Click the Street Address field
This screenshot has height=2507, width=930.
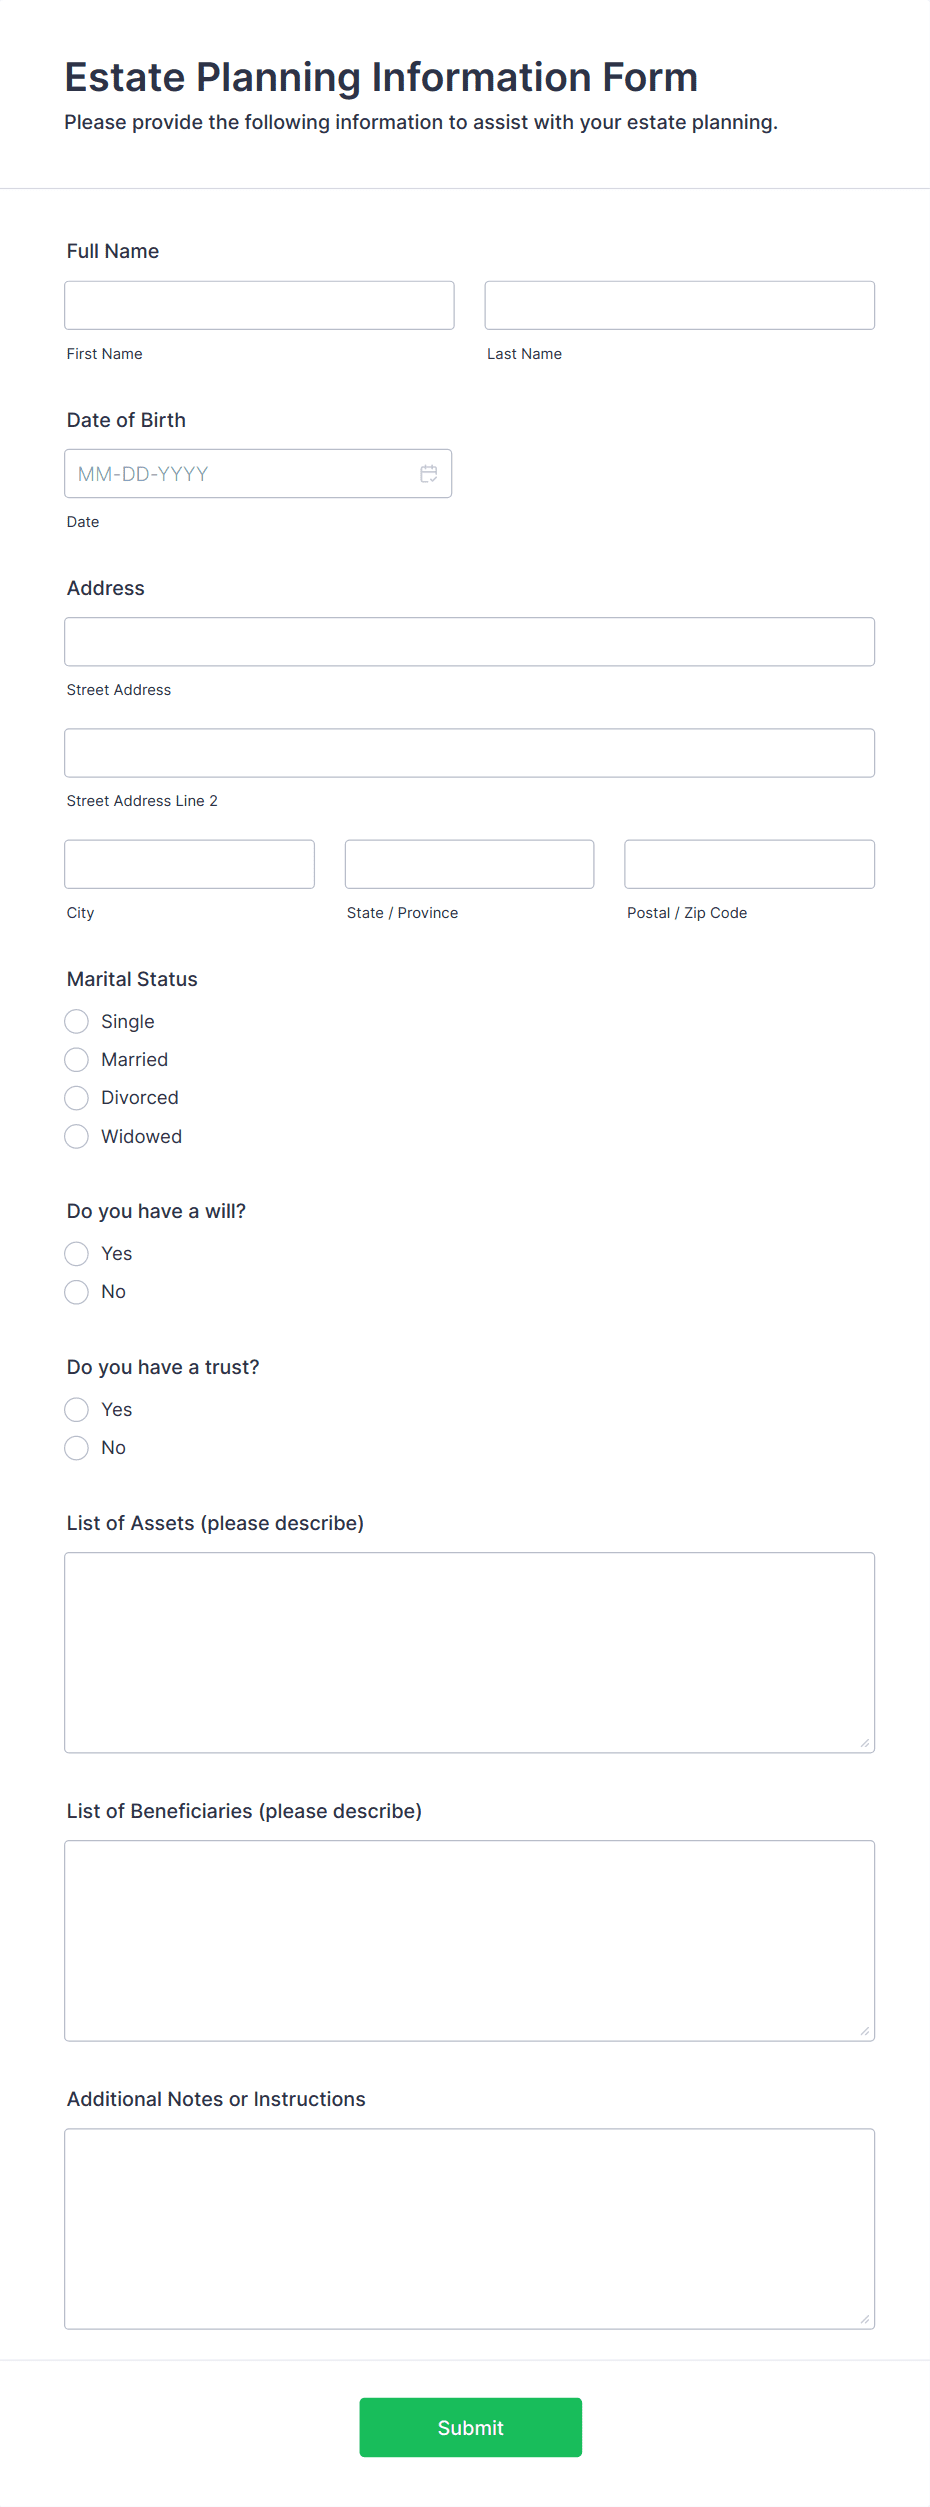(468, 641)
